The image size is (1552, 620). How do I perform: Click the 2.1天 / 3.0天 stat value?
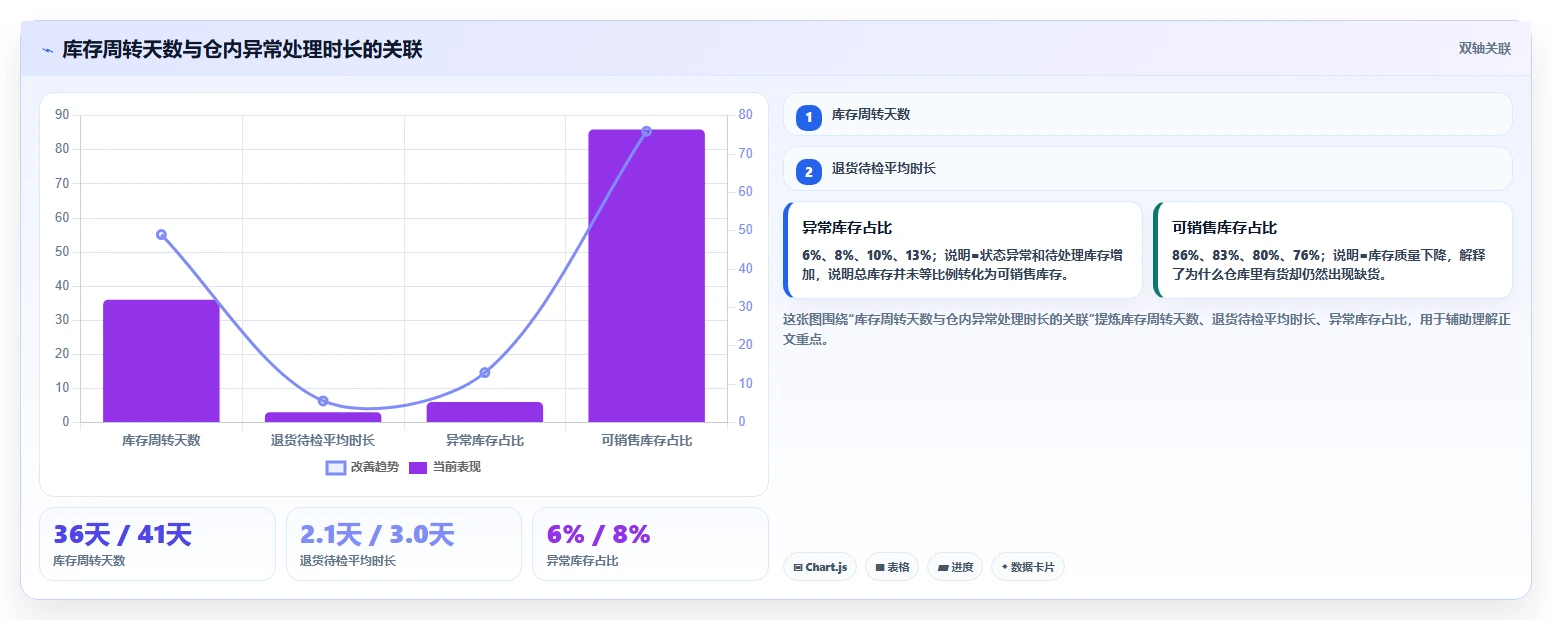[x=377, y=535]
